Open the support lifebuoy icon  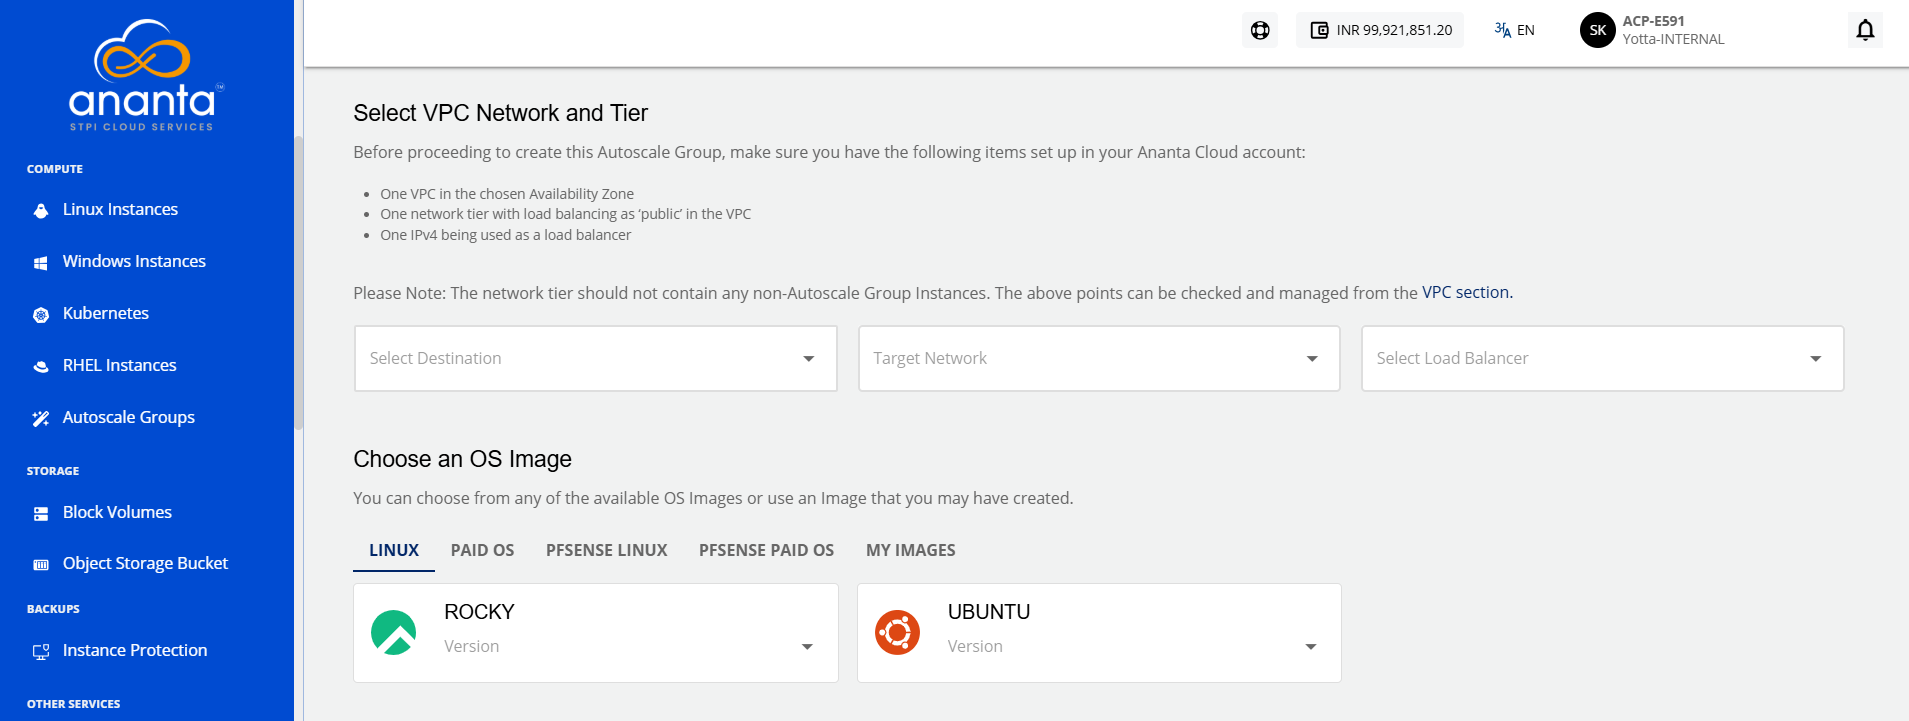(1260, 30)
